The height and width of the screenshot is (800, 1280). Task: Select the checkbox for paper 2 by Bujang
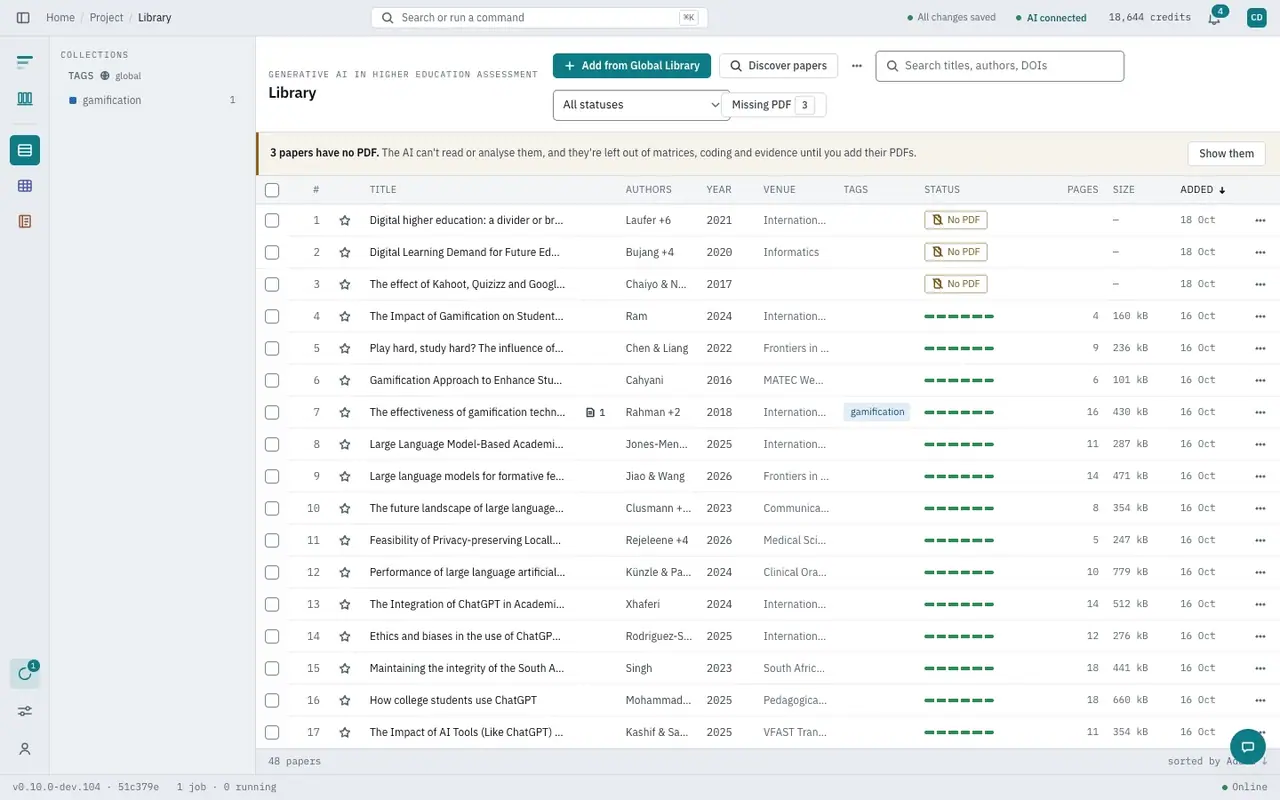(x=272, y=252)
